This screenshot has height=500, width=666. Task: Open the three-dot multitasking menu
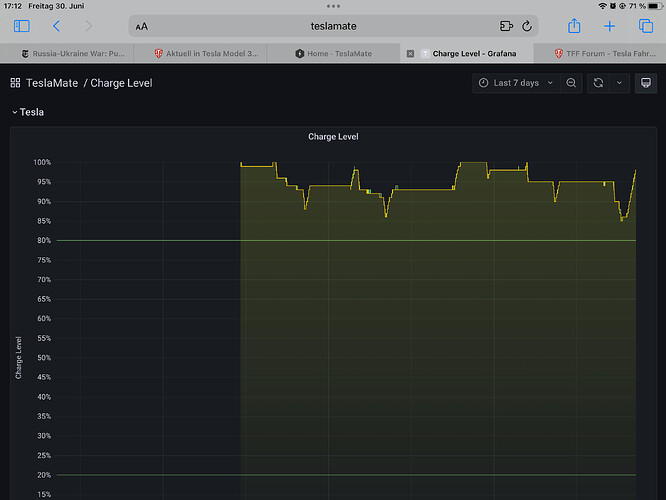[333, 6]
